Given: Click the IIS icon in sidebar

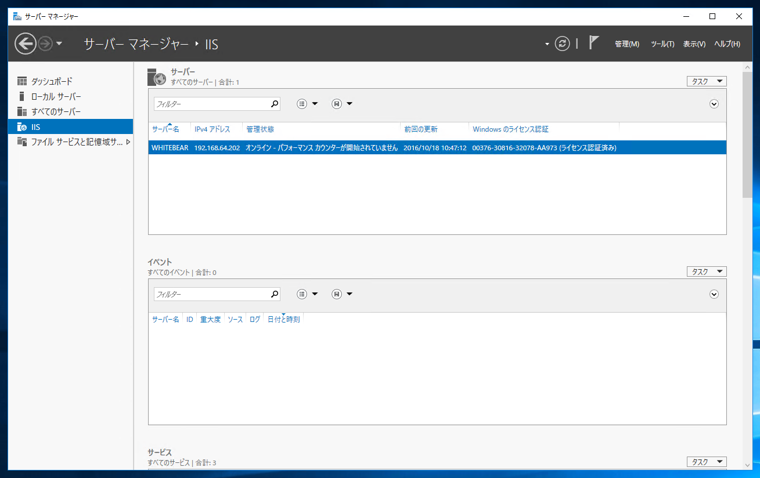Looking at the screenshot, I should 22,127.
